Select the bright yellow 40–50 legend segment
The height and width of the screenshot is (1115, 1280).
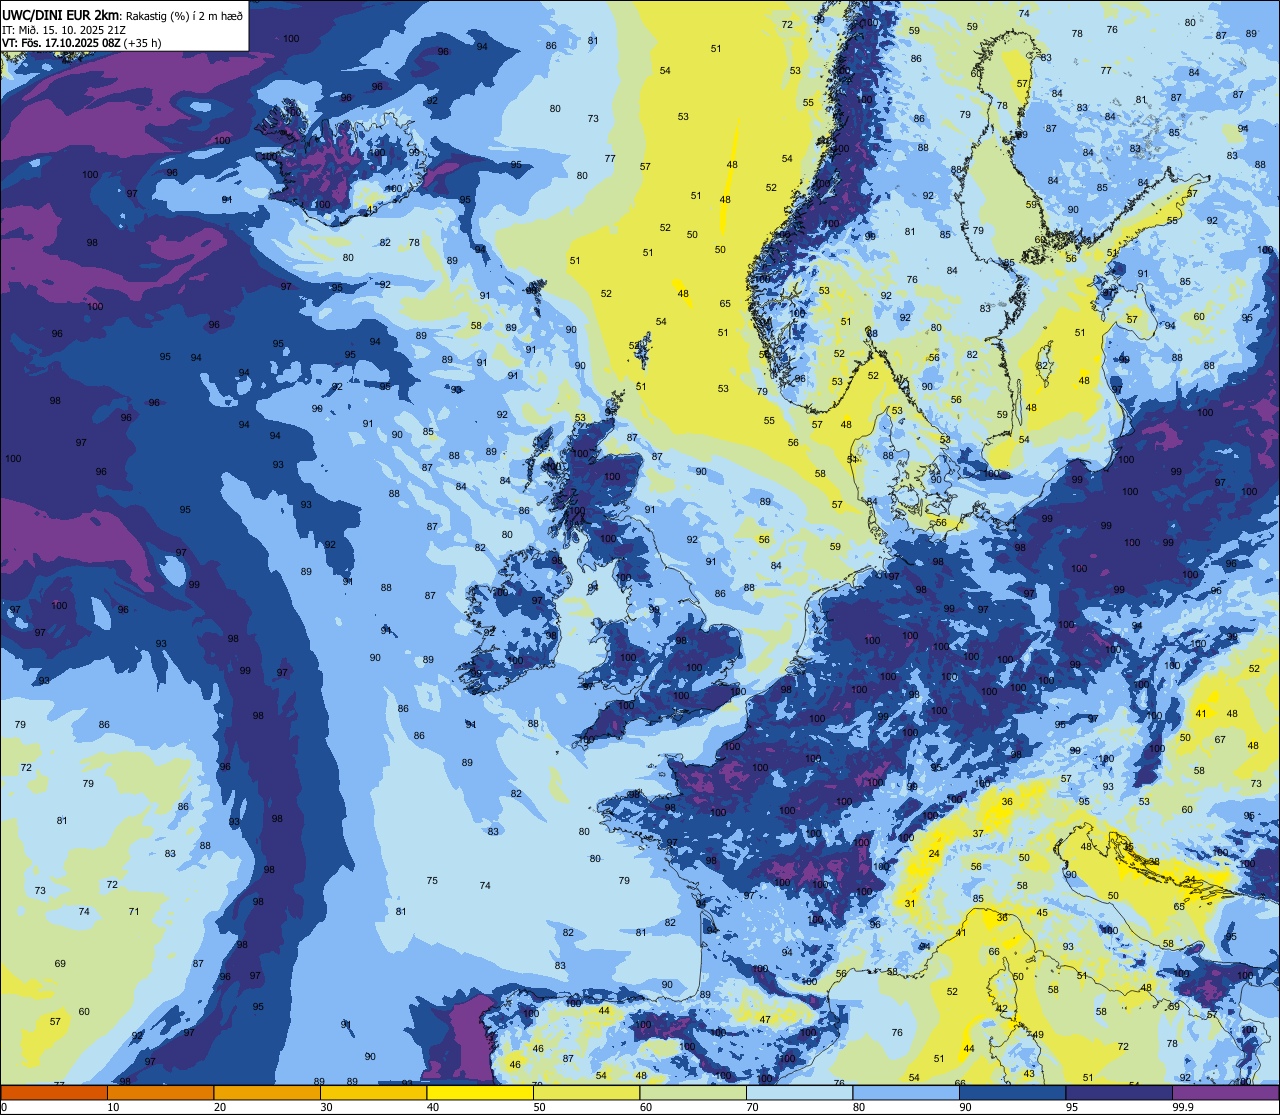(x=480, y=1092)
